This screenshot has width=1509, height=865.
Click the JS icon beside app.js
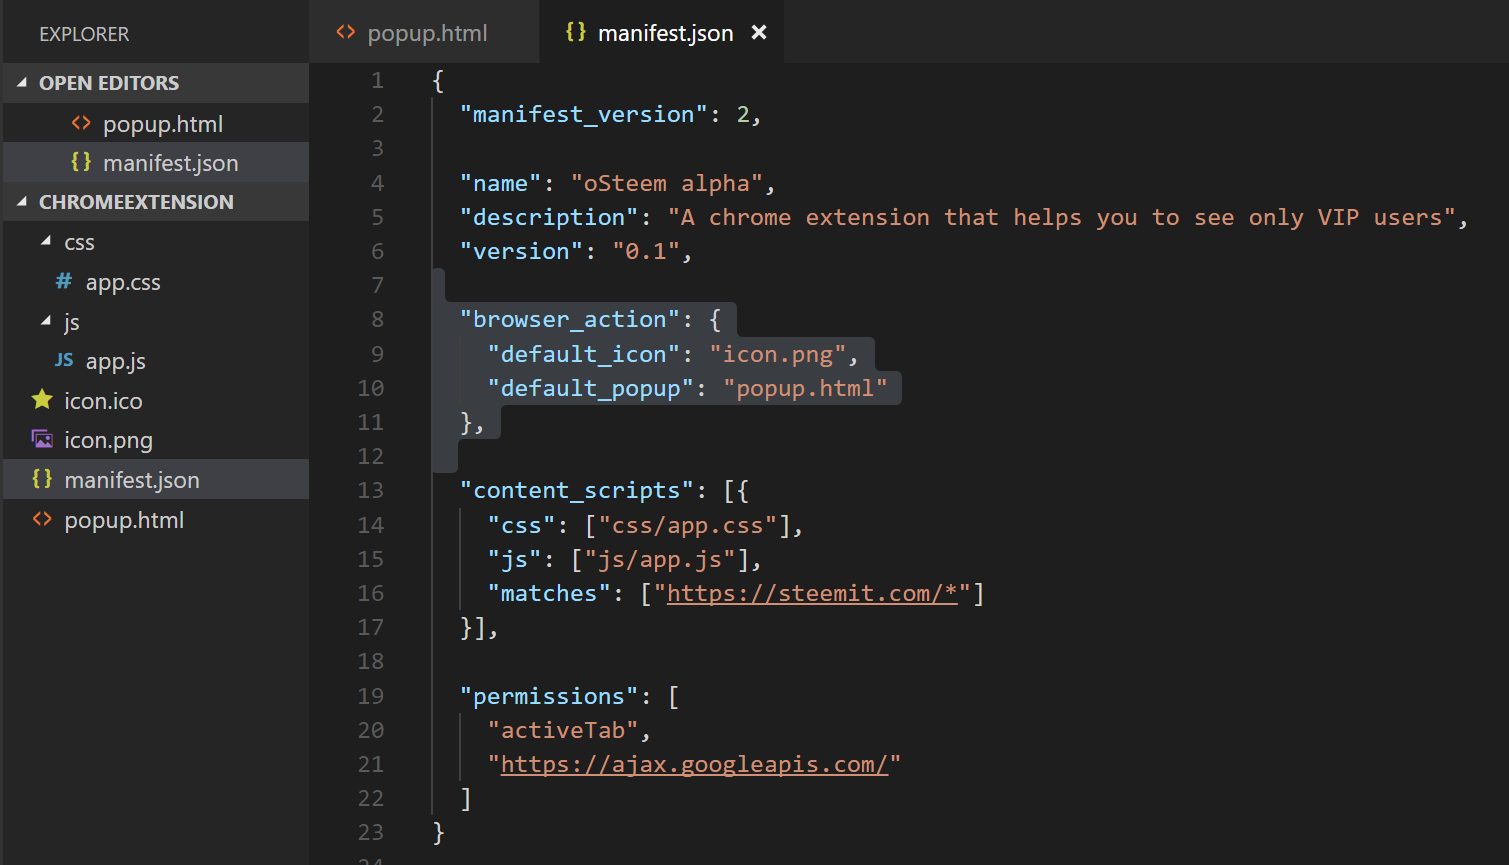point(64,360)
